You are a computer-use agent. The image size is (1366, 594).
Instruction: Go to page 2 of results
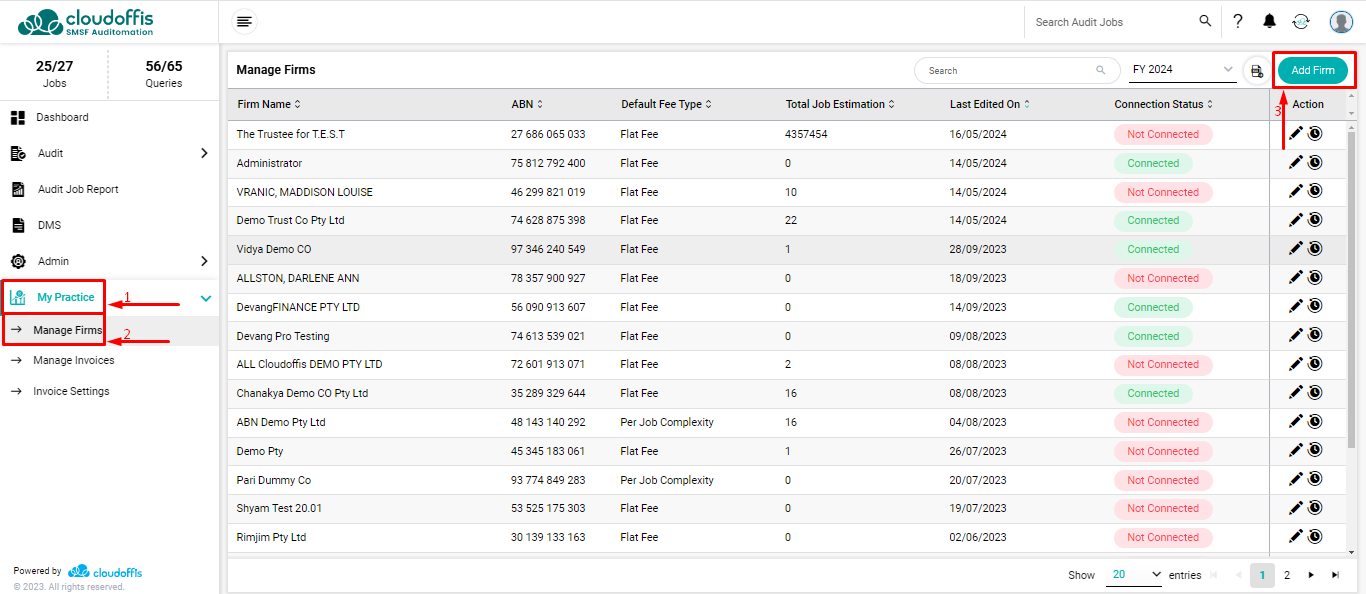[1286, 575]
